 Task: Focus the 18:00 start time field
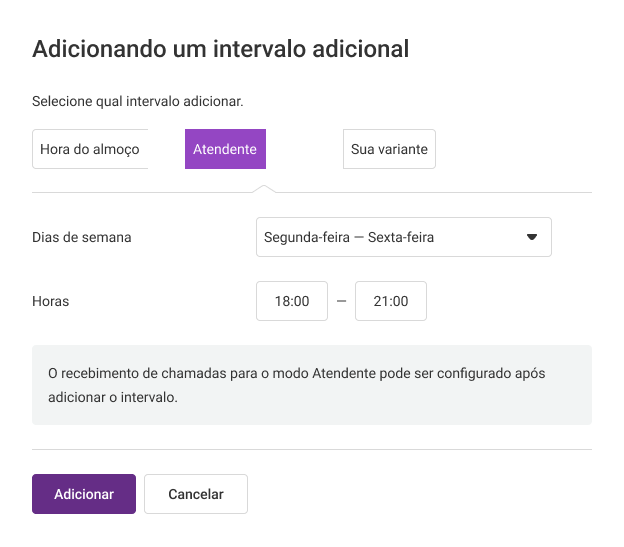[292, 301]
